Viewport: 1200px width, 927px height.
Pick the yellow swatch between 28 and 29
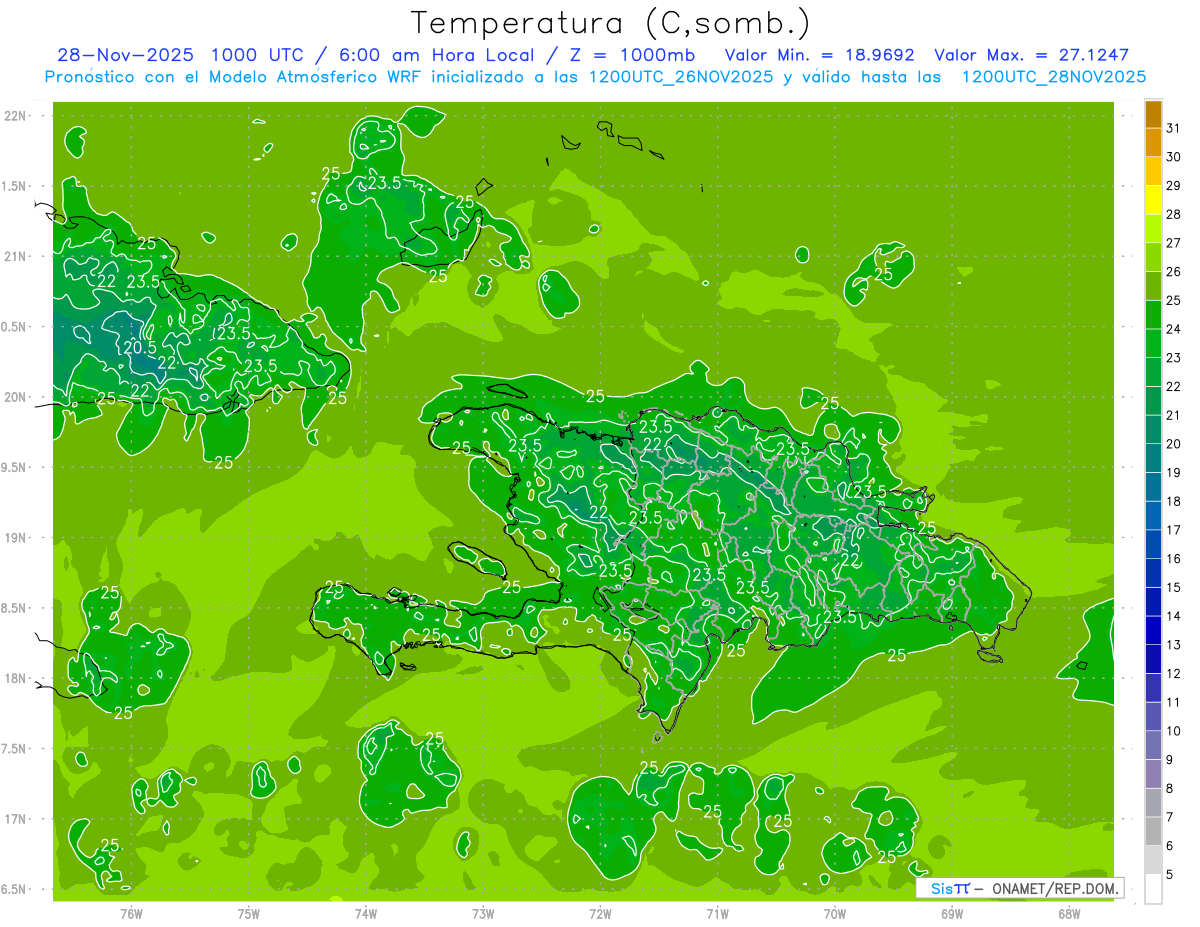[1153, 200]
